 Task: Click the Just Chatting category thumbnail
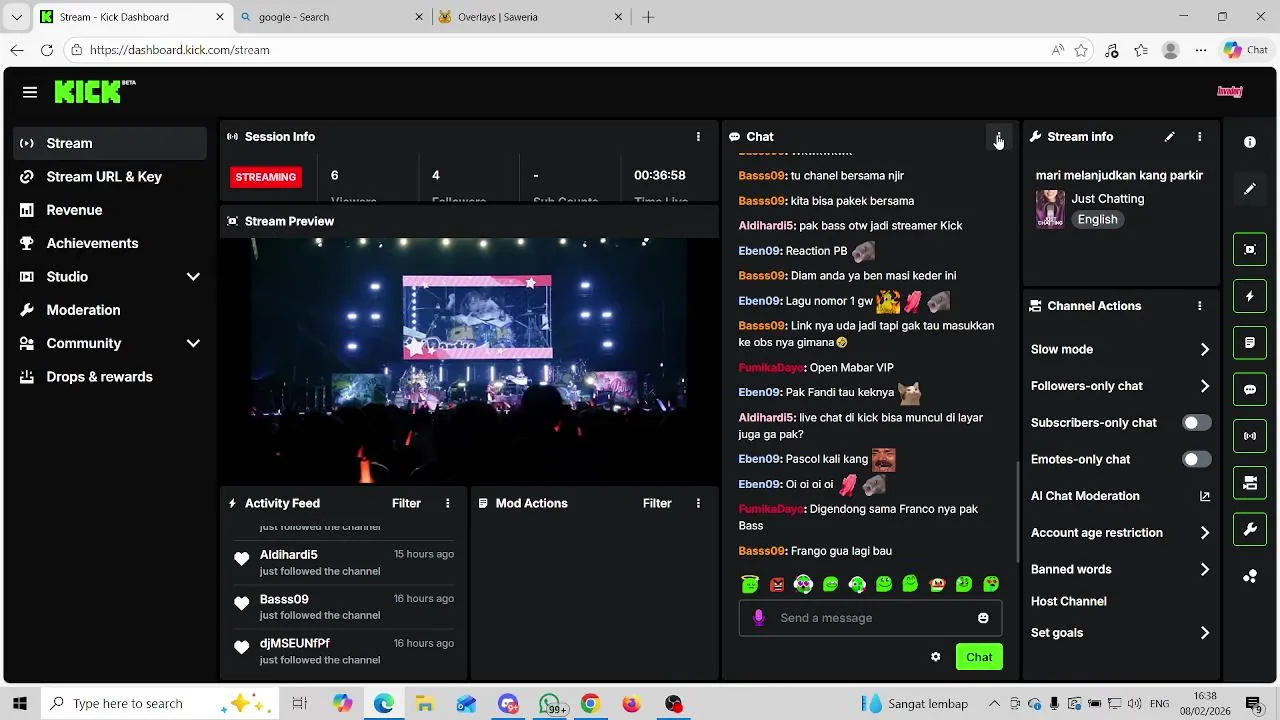[1050, 209]
